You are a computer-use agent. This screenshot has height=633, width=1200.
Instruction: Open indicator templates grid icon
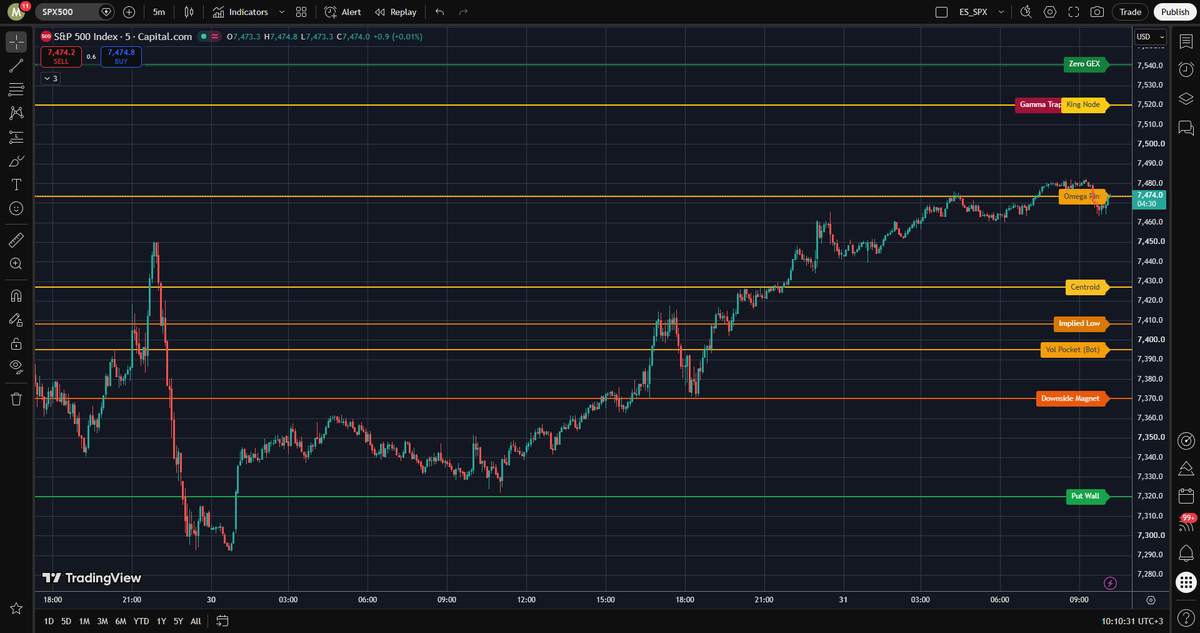[x=301, y=12]
